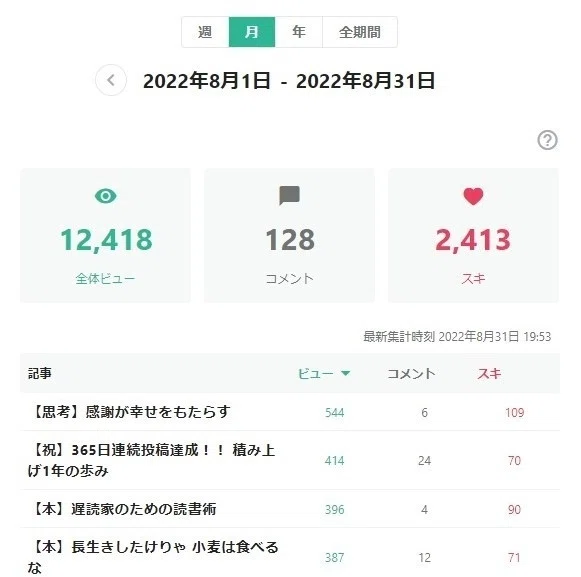This screenshot has height=577, width=581.
Task: Click the 12,418 全体ビュー card
Action: point(106,235)
